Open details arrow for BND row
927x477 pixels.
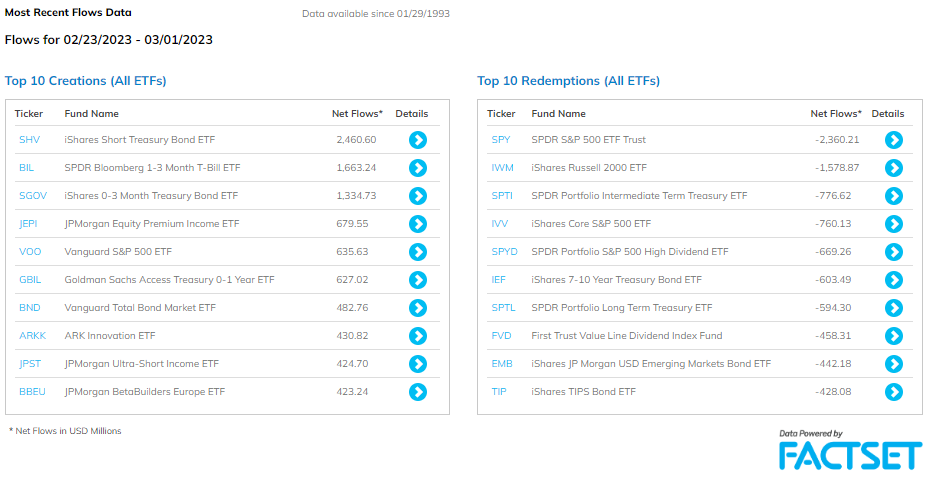point(417,308)
